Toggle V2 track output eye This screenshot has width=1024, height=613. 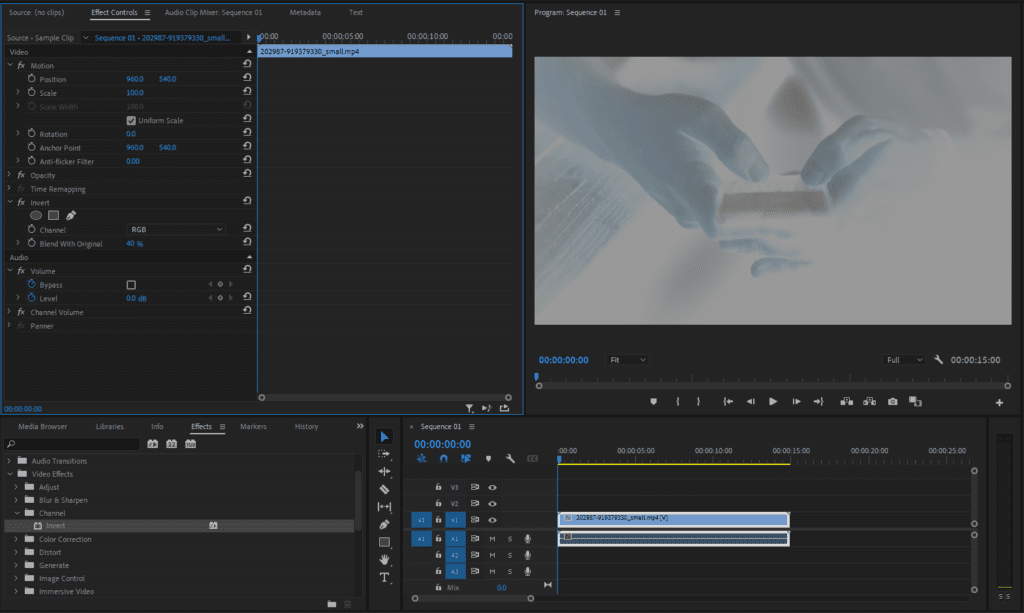click(x=492, y=503)
